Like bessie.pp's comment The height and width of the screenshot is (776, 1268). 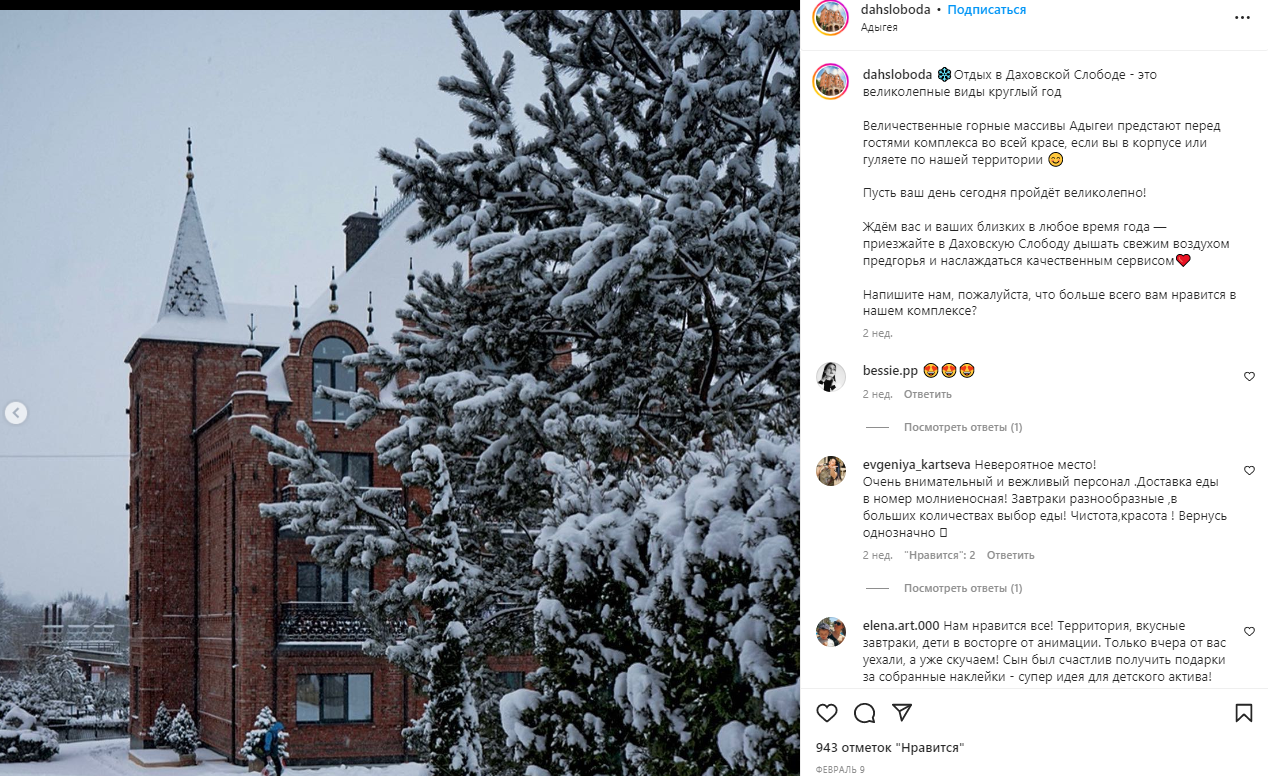point(1249,377)
